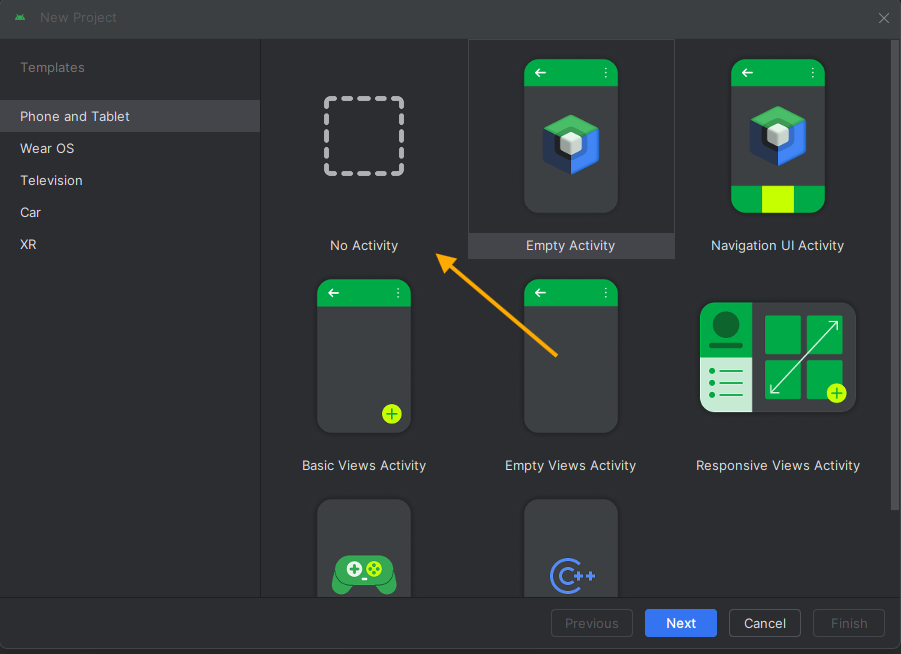This screenshot has height=654, width=901.
Task: Select the Native C++ template icon
Action: point(571,573)
